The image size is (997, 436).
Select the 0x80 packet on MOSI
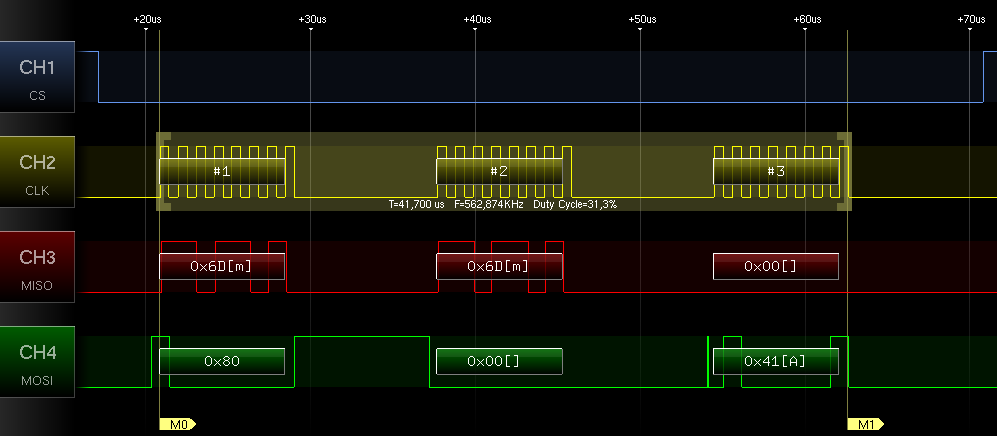(222, 361)
